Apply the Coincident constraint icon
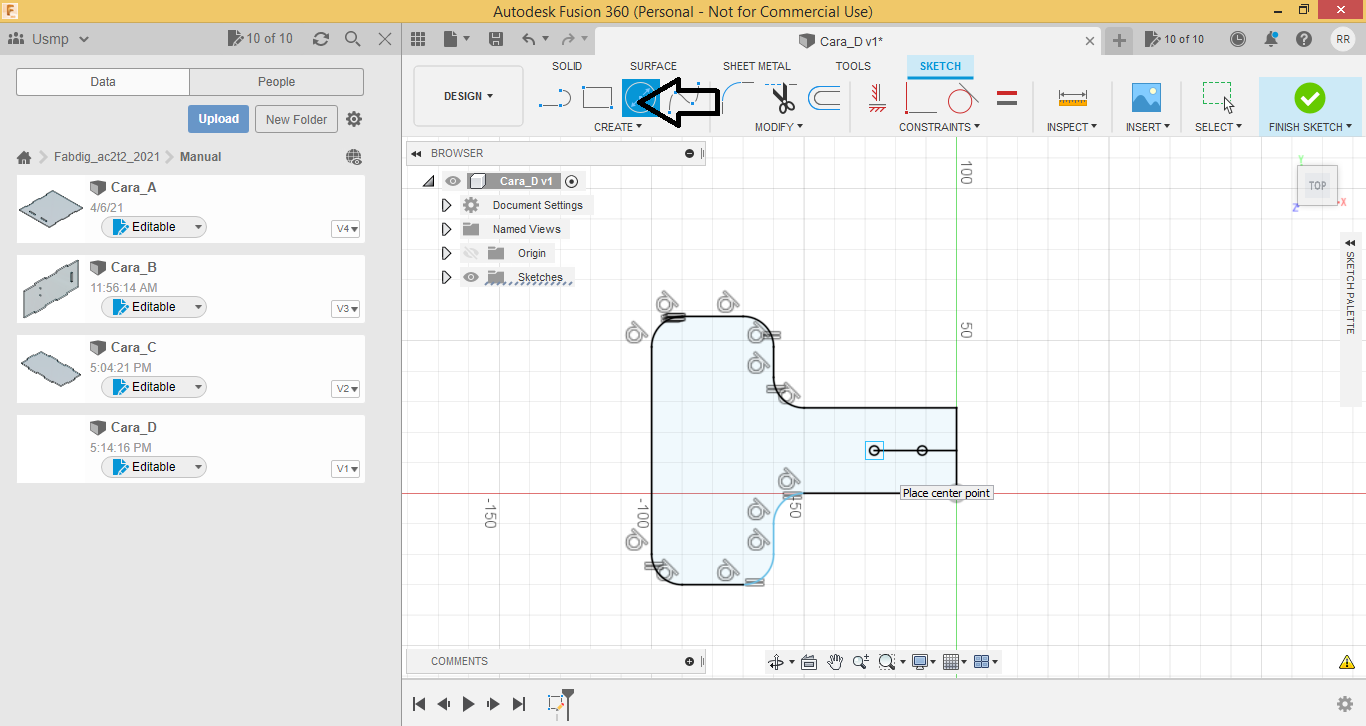The height and width of the screenshot is (726, 1366). 921,98
